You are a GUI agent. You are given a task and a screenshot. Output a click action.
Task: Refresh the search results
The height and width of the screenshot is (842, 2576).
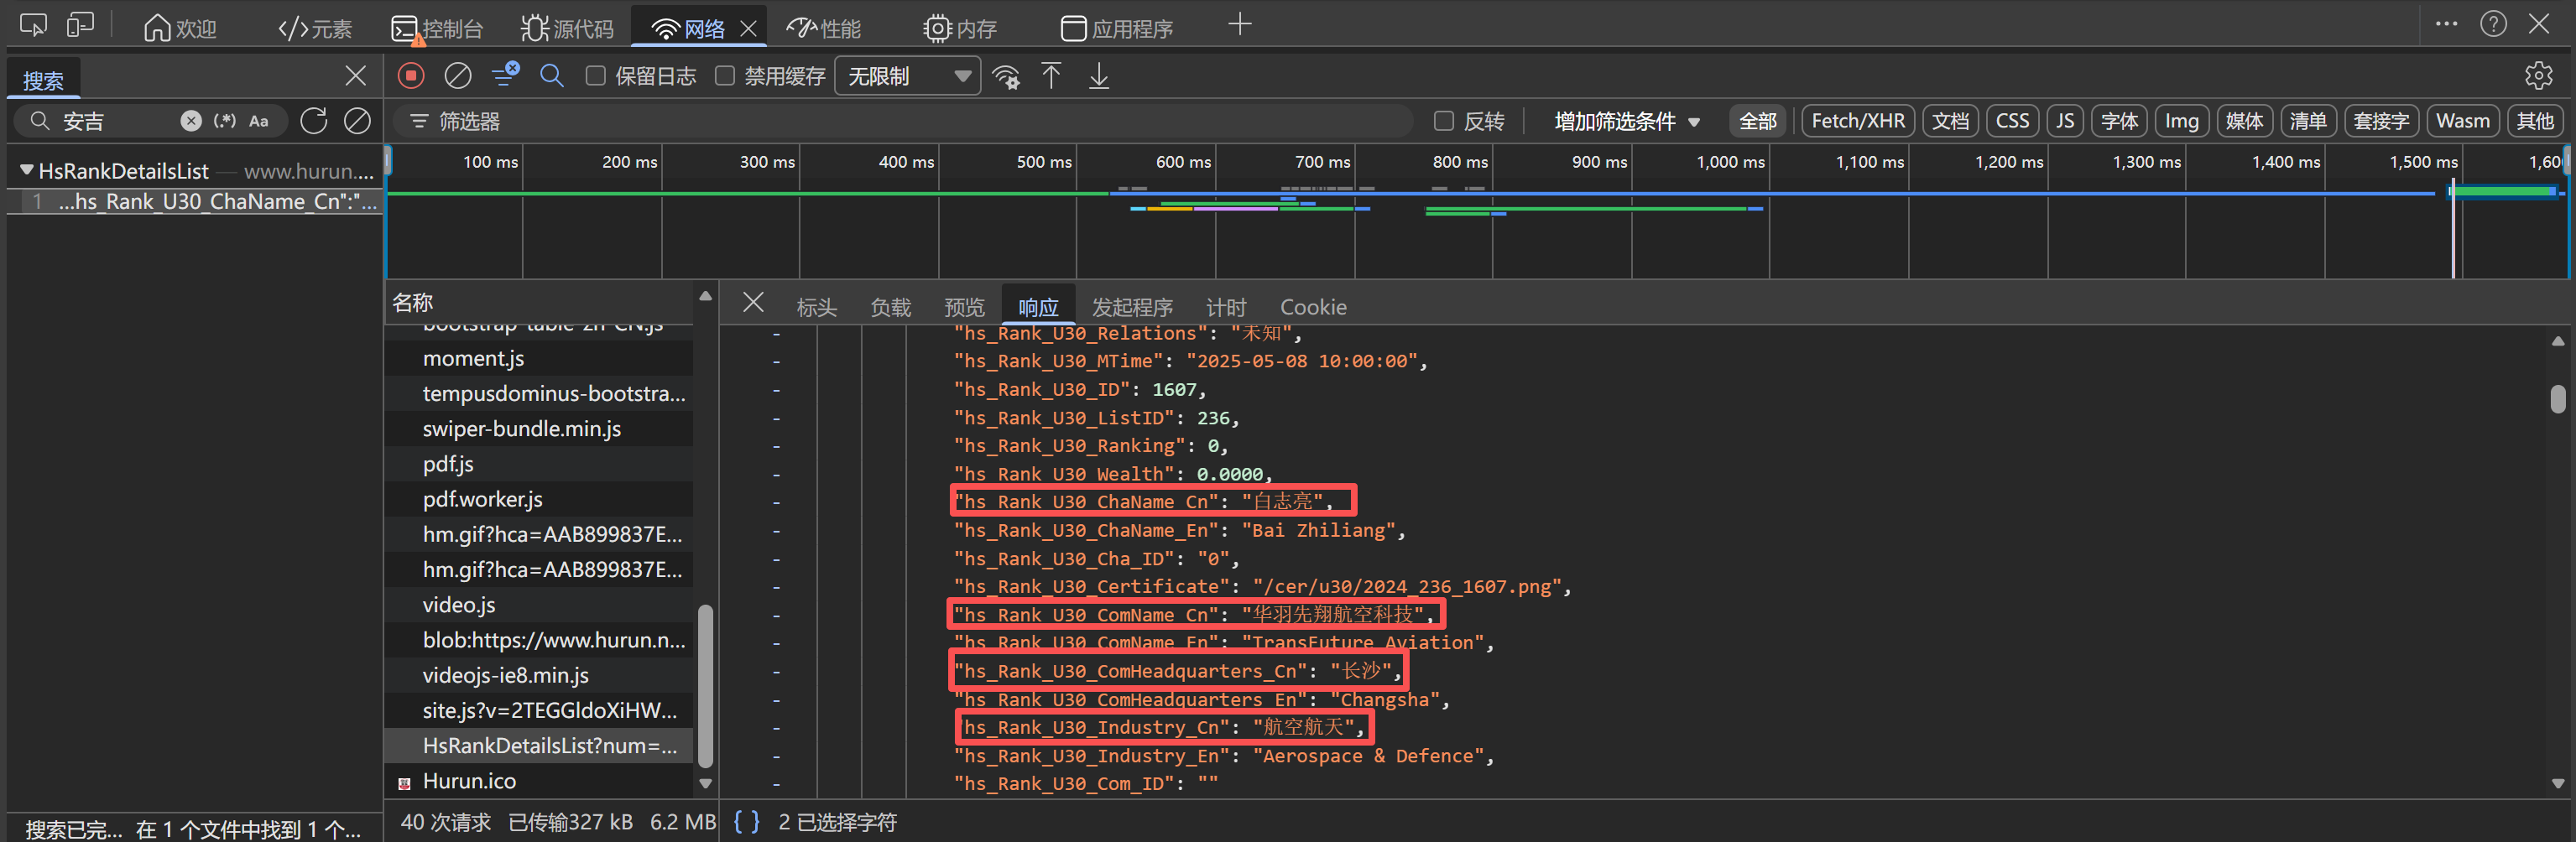pos(314,121)
